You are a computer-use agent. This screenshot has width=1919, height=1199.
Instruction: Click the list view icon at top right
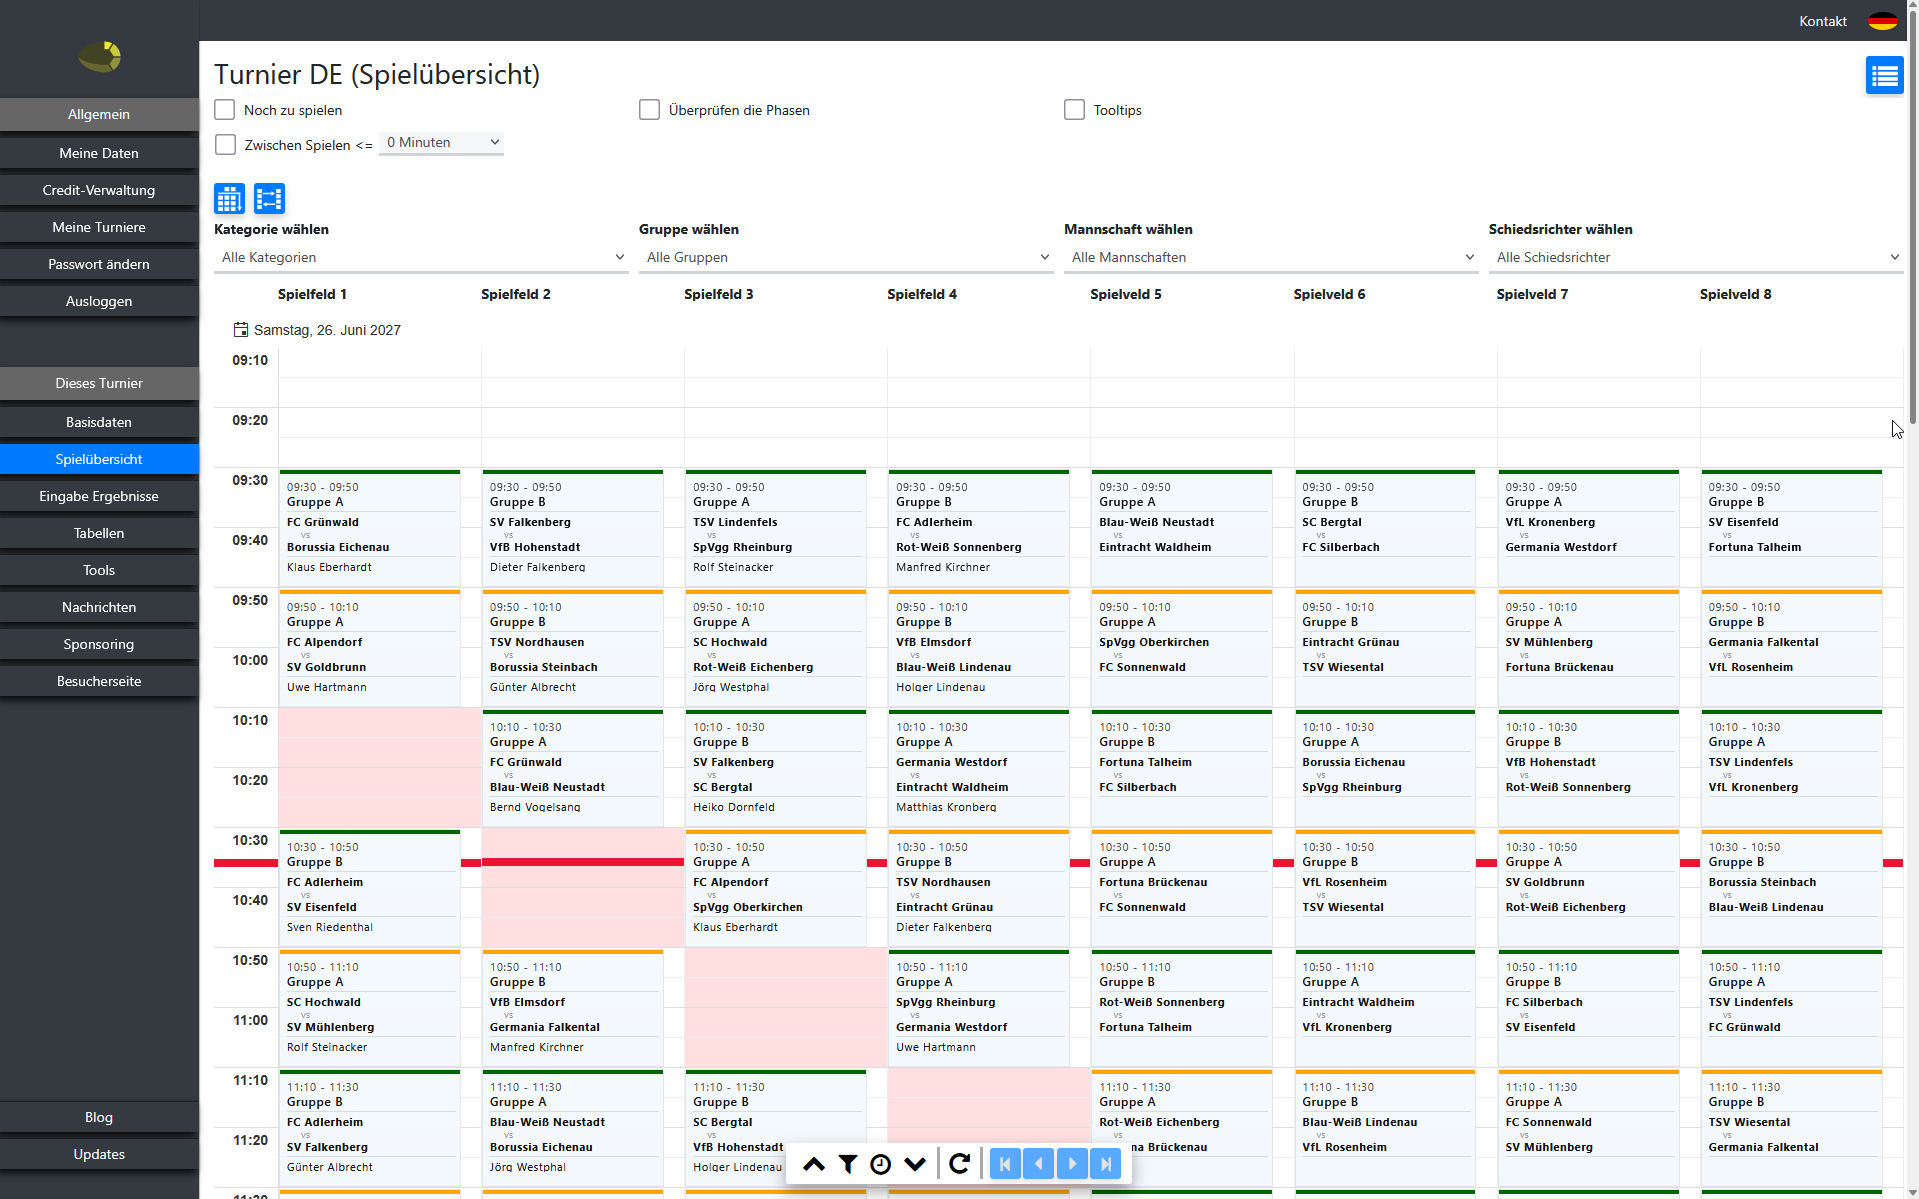tap(1884, 75)
